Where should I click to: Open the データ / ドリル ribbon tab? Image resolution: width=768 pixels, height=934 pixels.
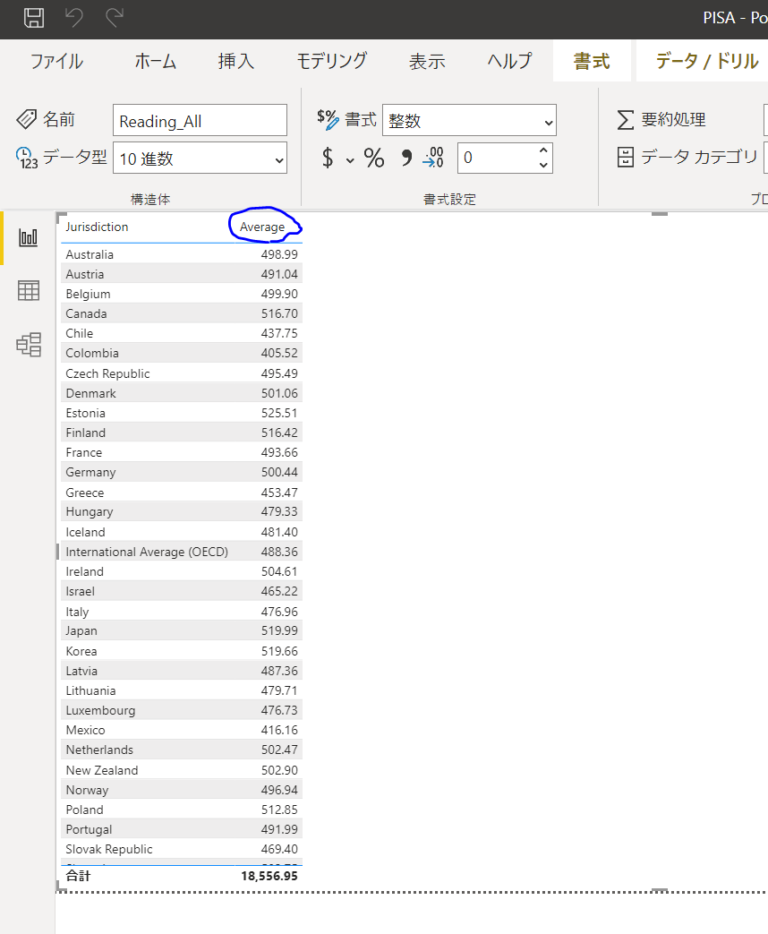pos(706,61)
